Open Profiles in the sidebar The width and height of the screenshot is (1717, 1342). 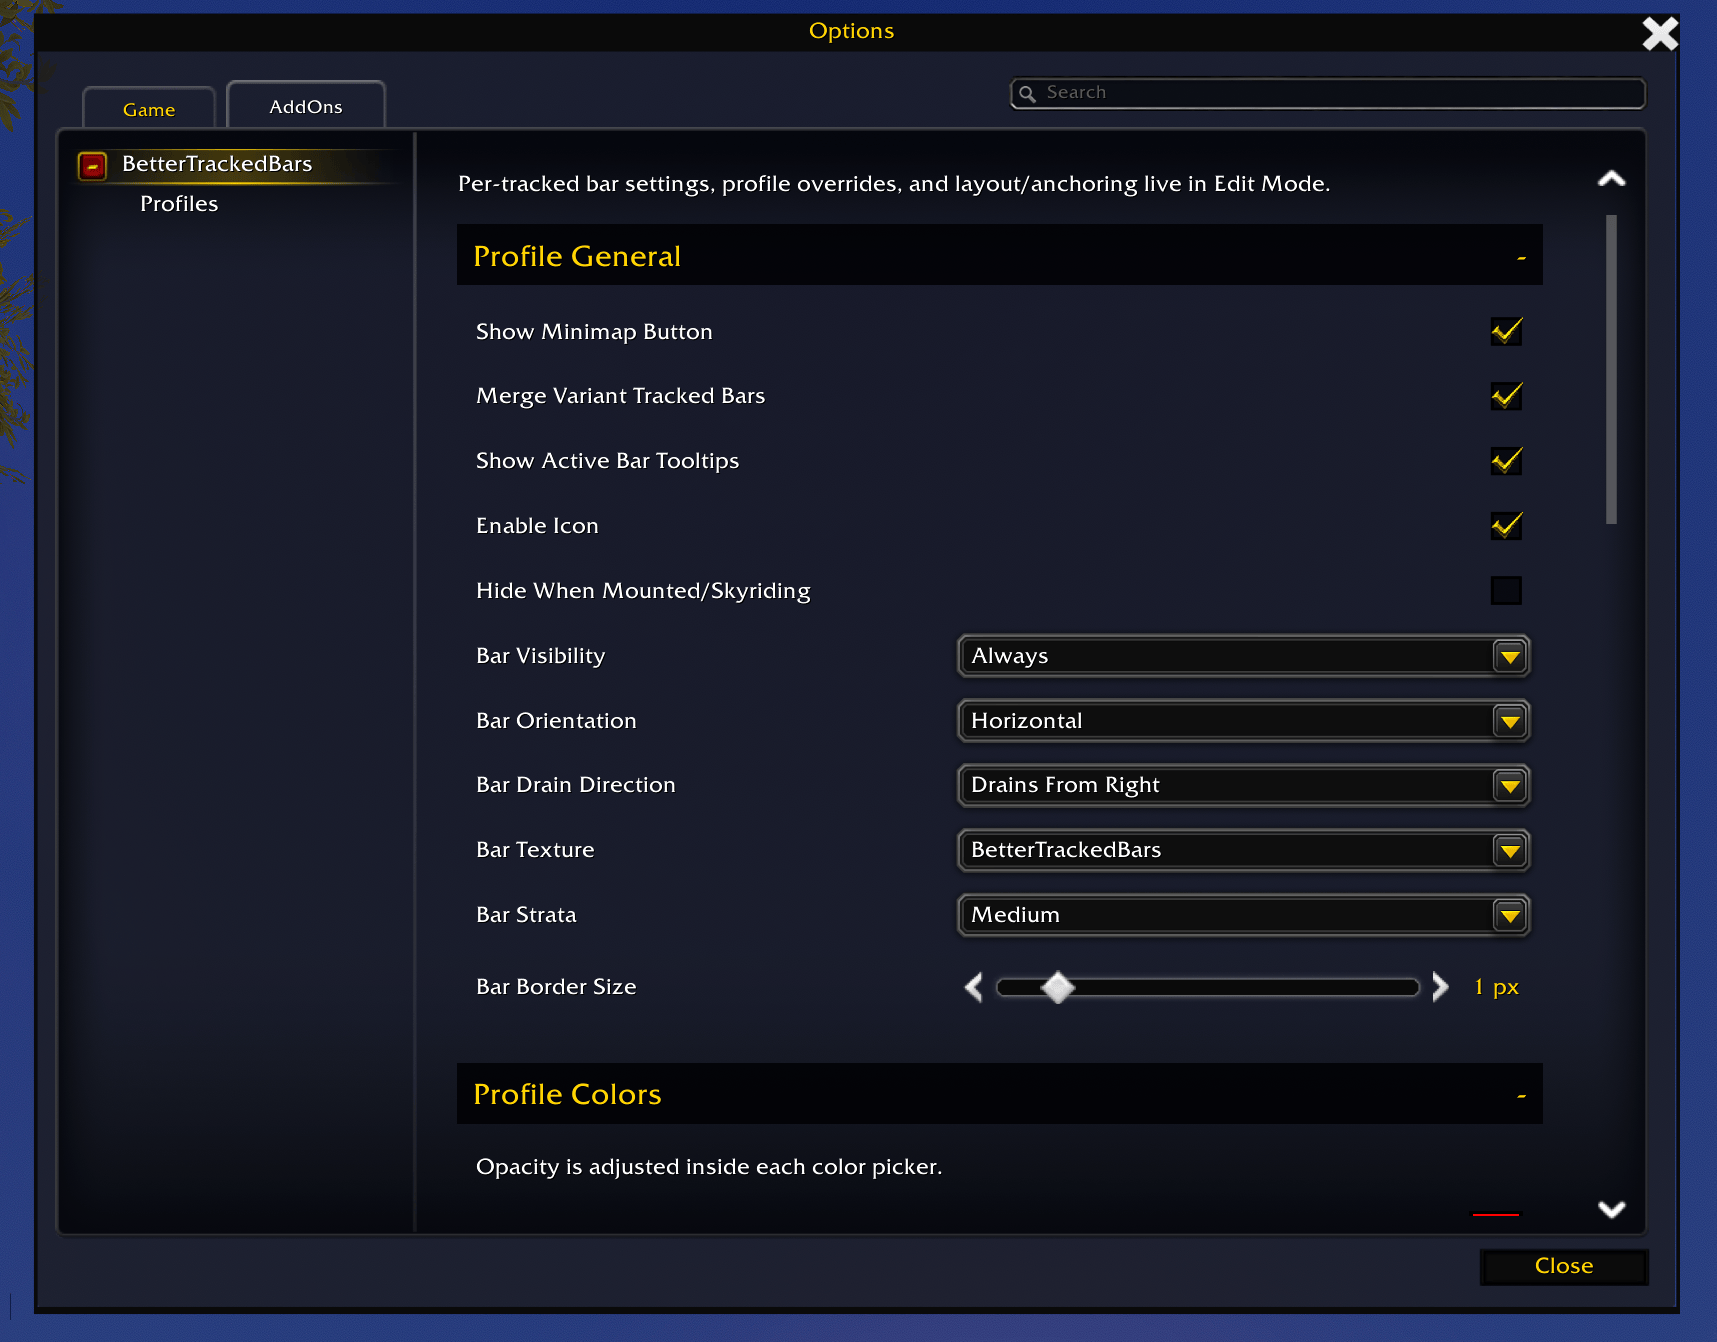point(179,204)
